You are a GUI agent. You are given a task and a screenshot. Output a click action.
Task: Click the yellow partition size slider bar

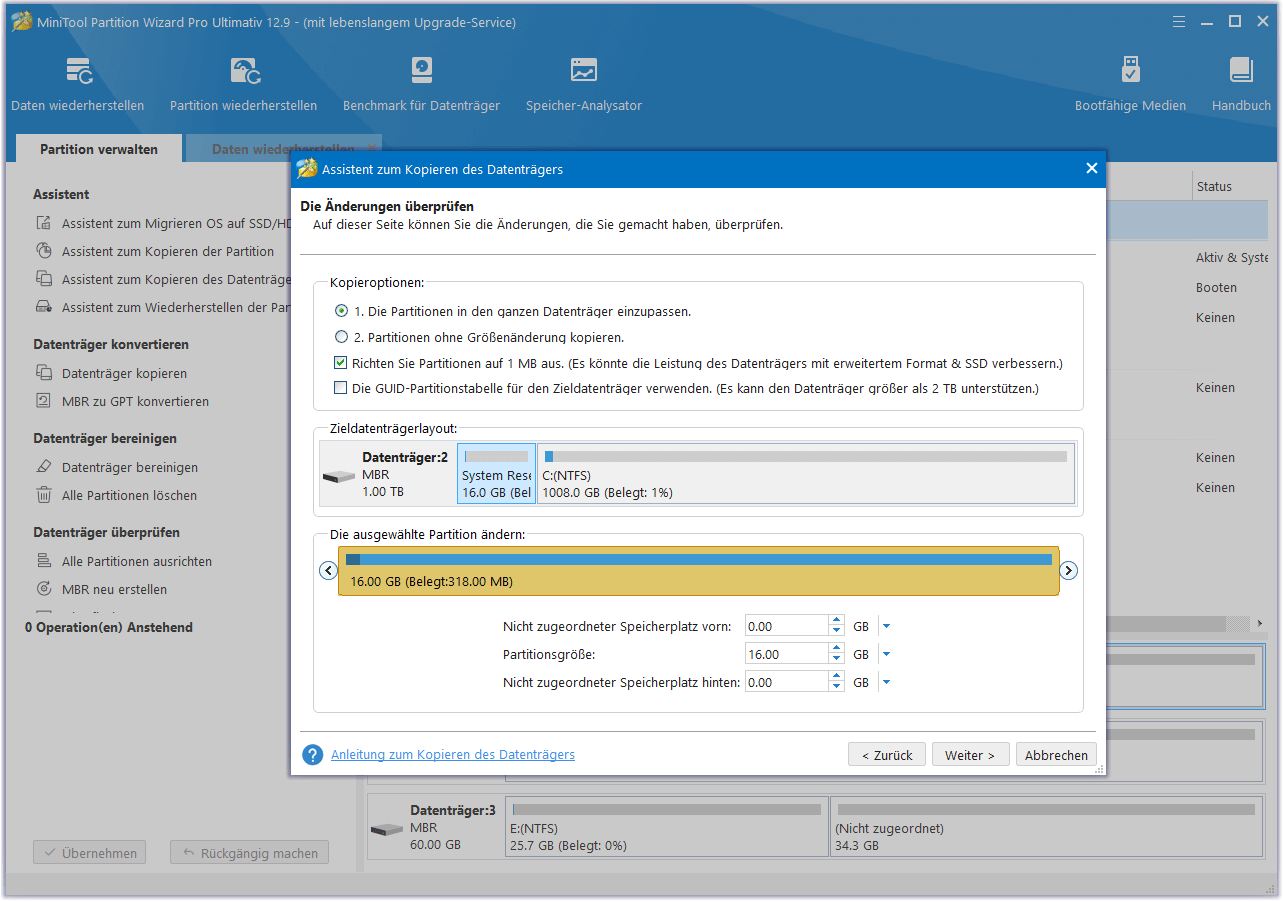pyautogui.click(x=698, y=571)
